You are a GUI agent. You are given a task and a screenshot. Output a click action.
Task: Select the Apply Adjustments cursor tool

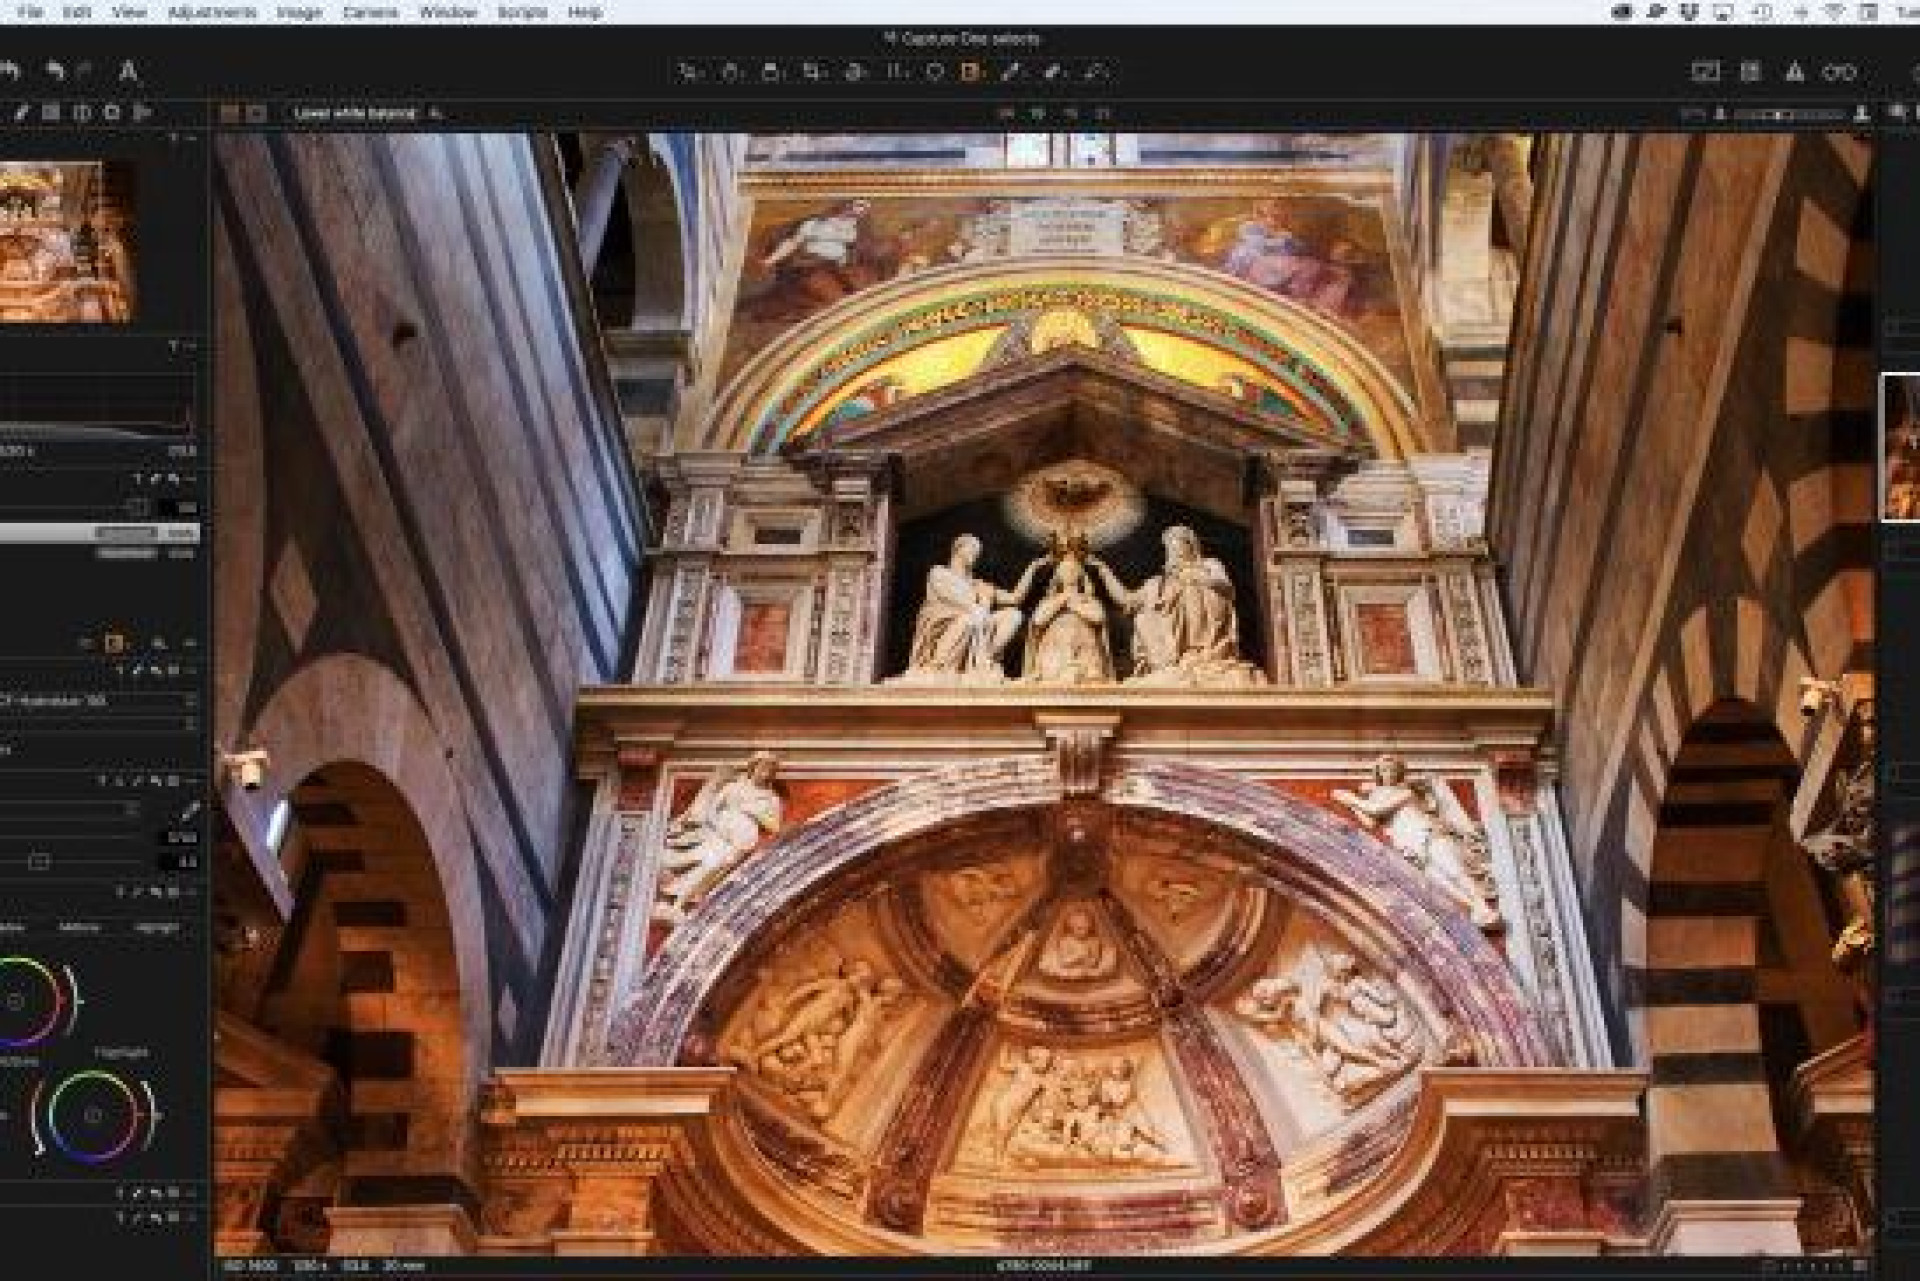coord(1096,71)
